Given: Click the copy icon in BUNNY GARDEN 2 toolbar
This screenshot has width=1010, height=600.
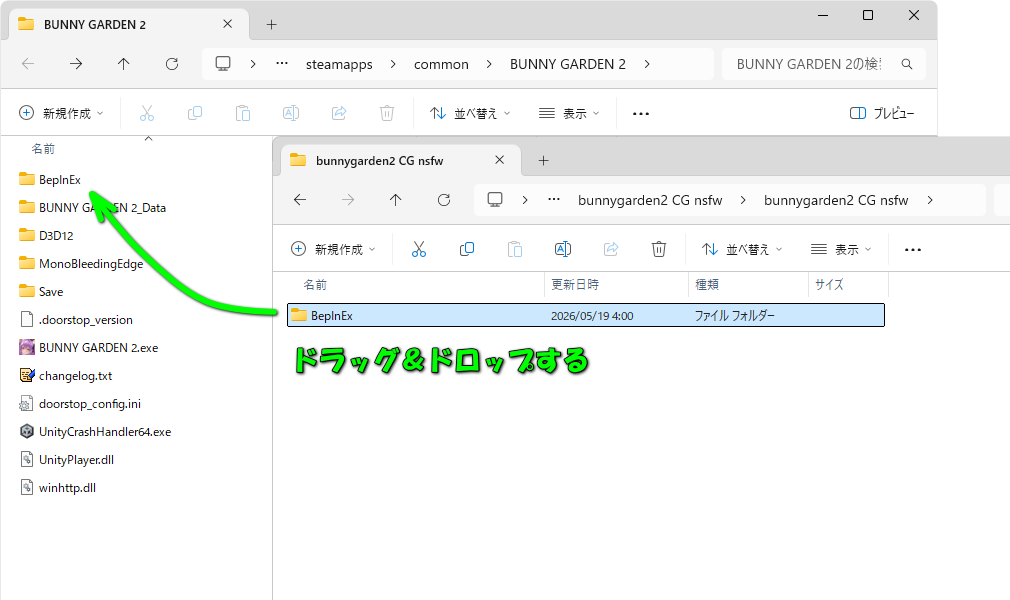Looking at the screenshot, I should [195, 113].
